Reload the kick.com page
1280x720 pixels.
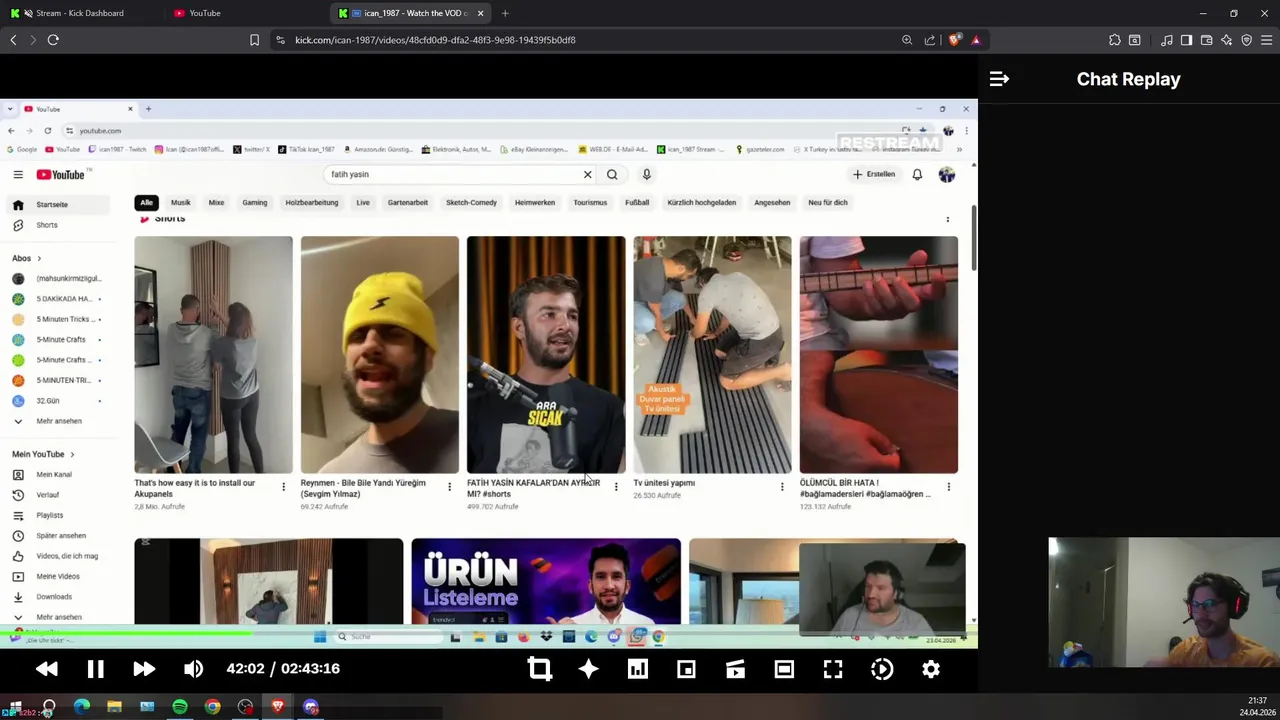click(53, 40)
